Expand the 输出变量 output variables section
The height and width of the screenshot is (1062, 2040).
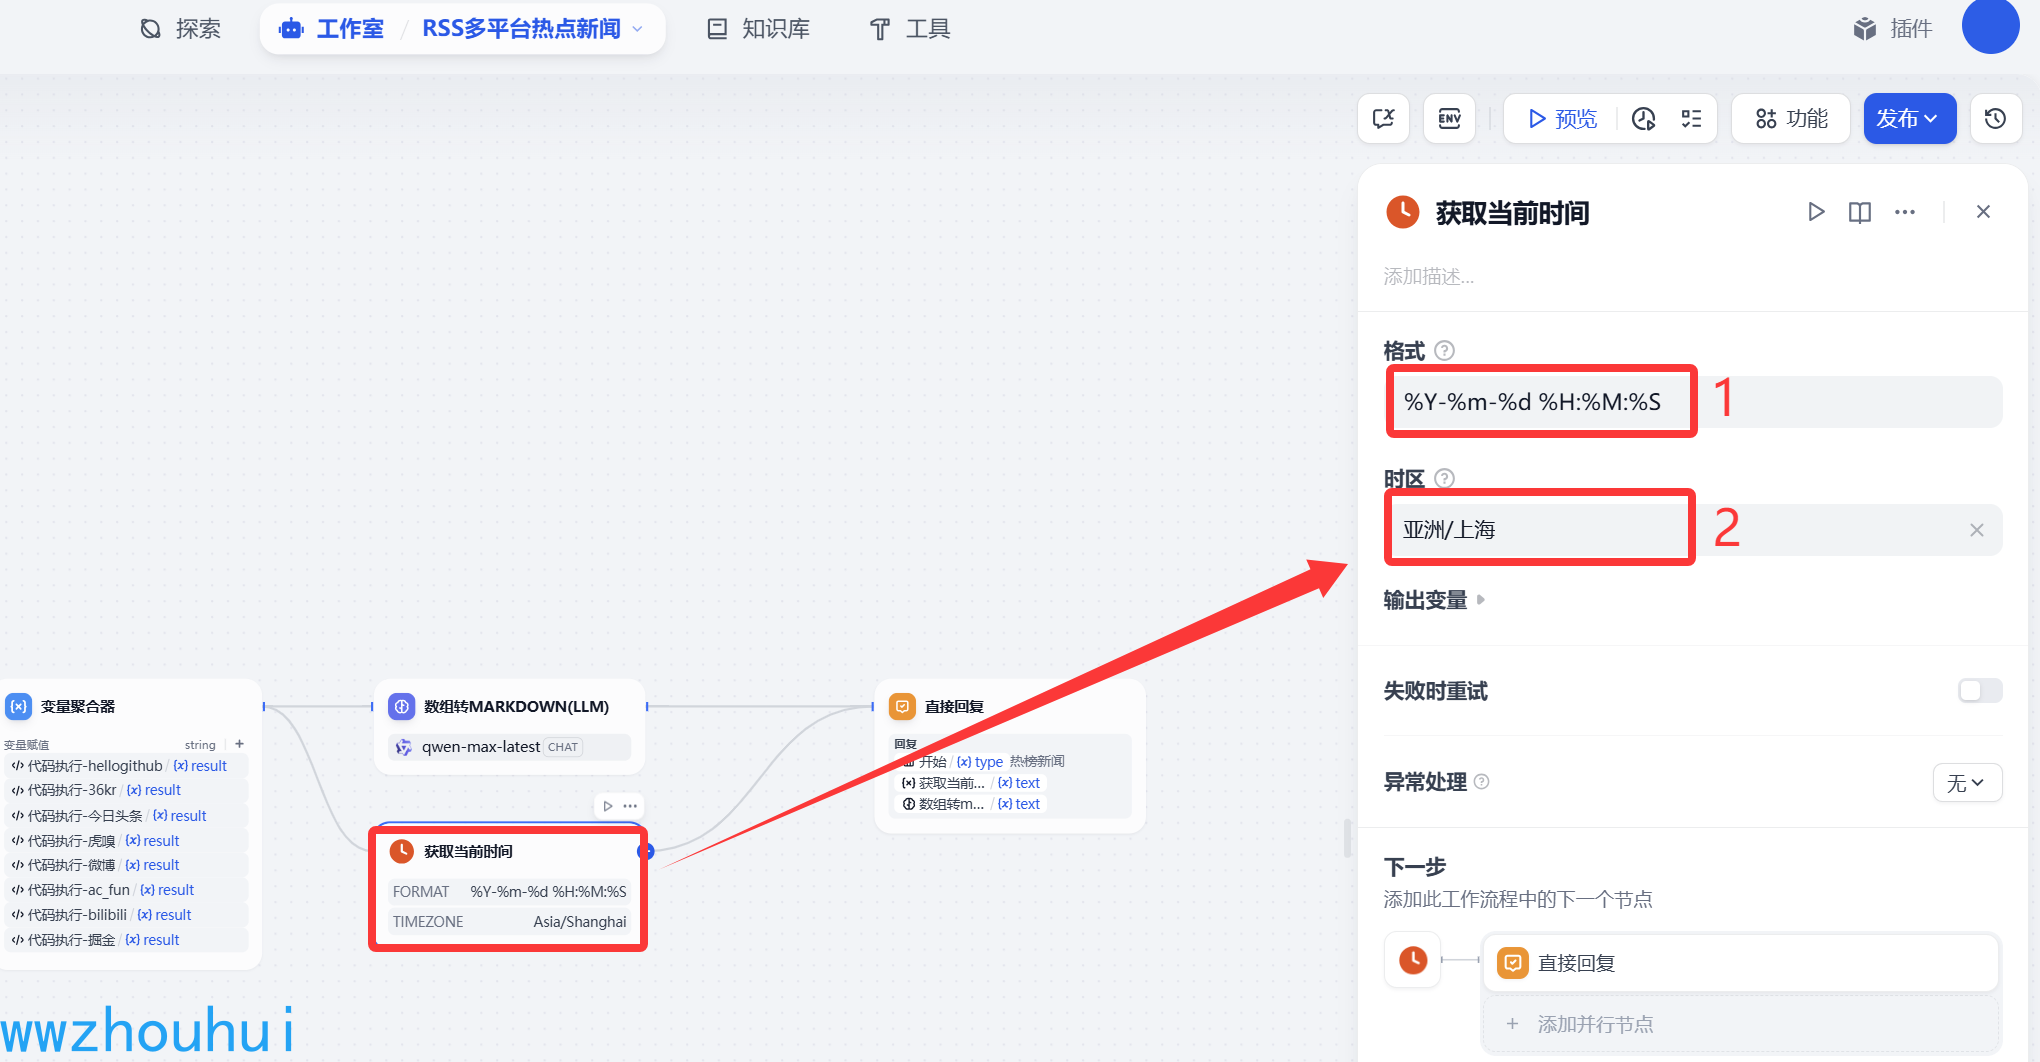(x=1434, y=600)
